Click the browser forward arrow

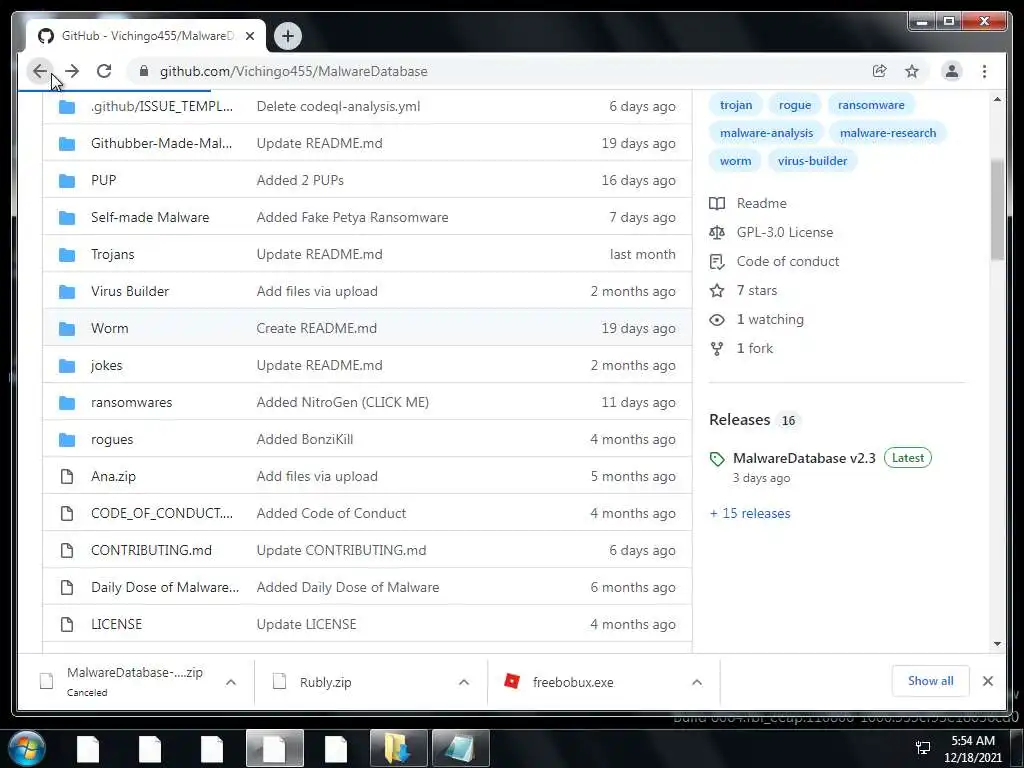[x=72, y=71]
